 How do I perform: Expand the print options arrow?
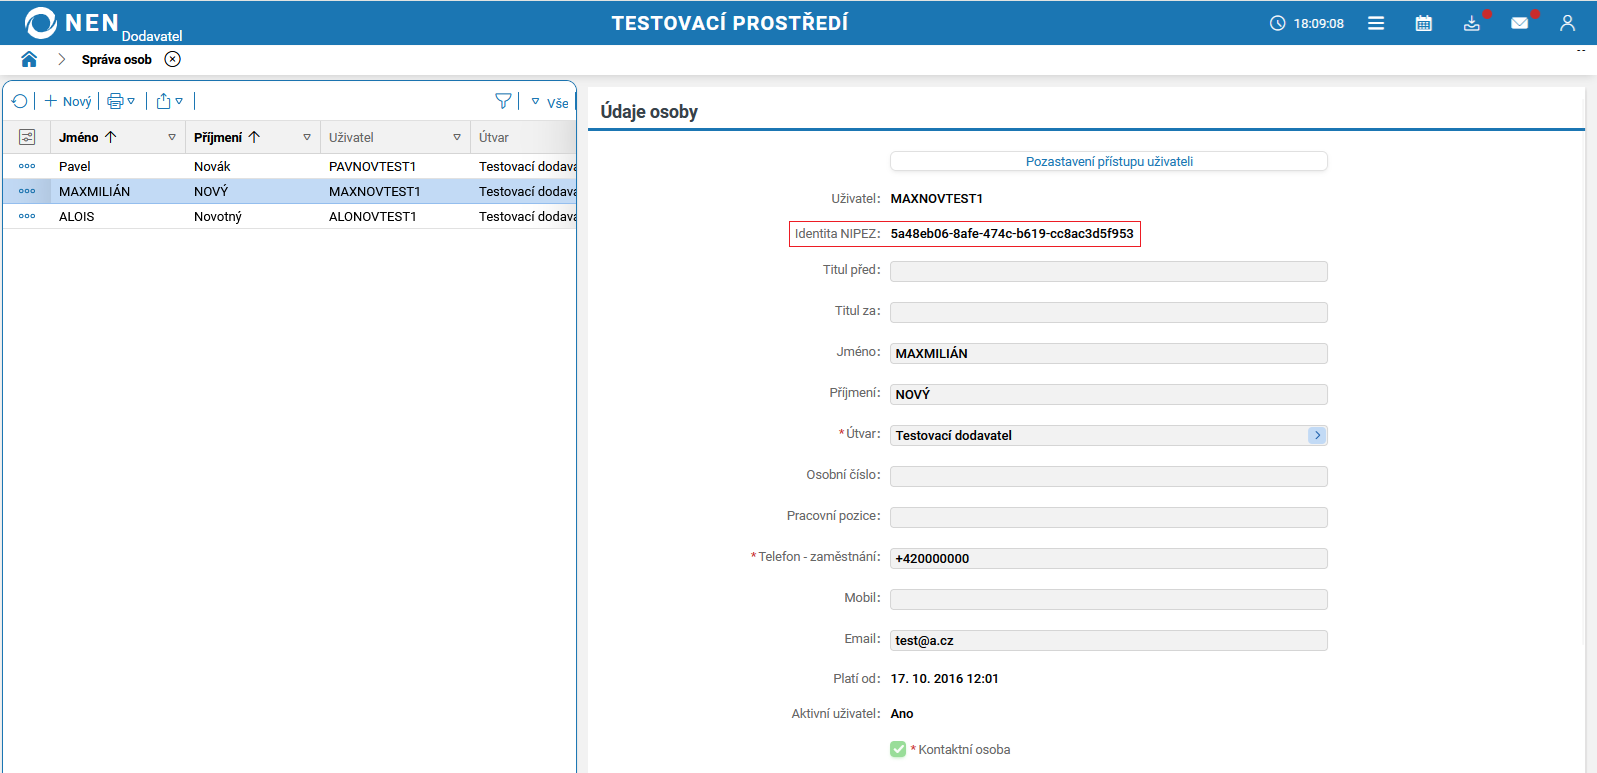(131, 101)
